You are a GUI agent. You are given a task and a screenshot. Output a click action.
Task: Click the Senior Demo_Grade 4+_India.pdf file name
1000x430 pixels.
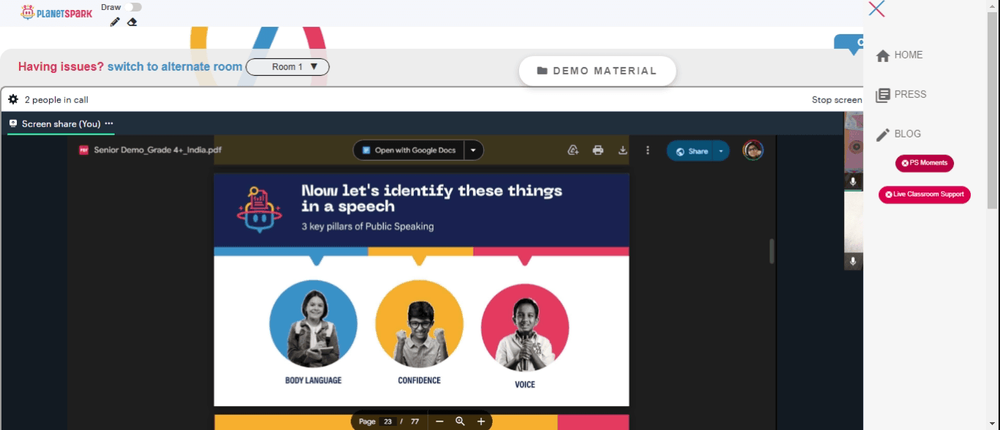click(158, 151)
